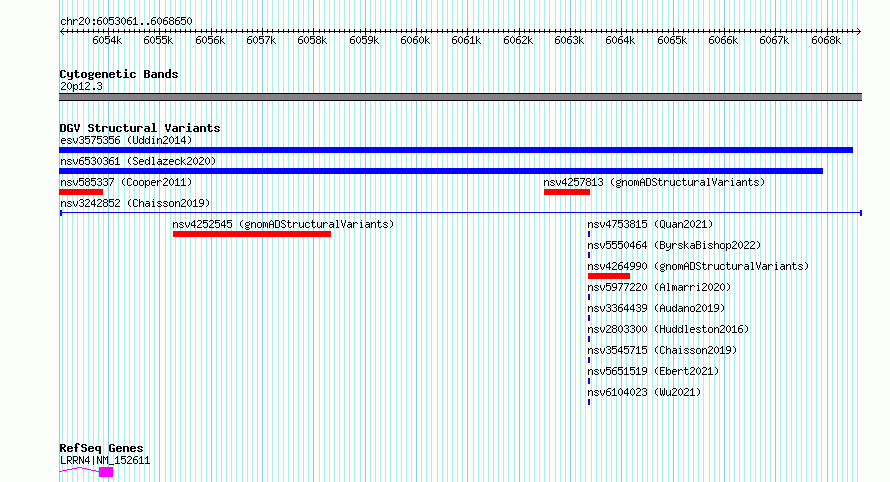Viewport: 890px width, 482px height.
Task: Click the thin blue nsv3242852 span line
Action: coord(461,213)
